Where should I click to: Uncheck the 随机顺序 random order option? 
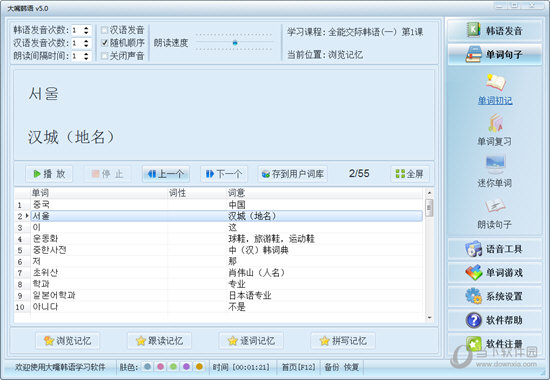(104, 43)
